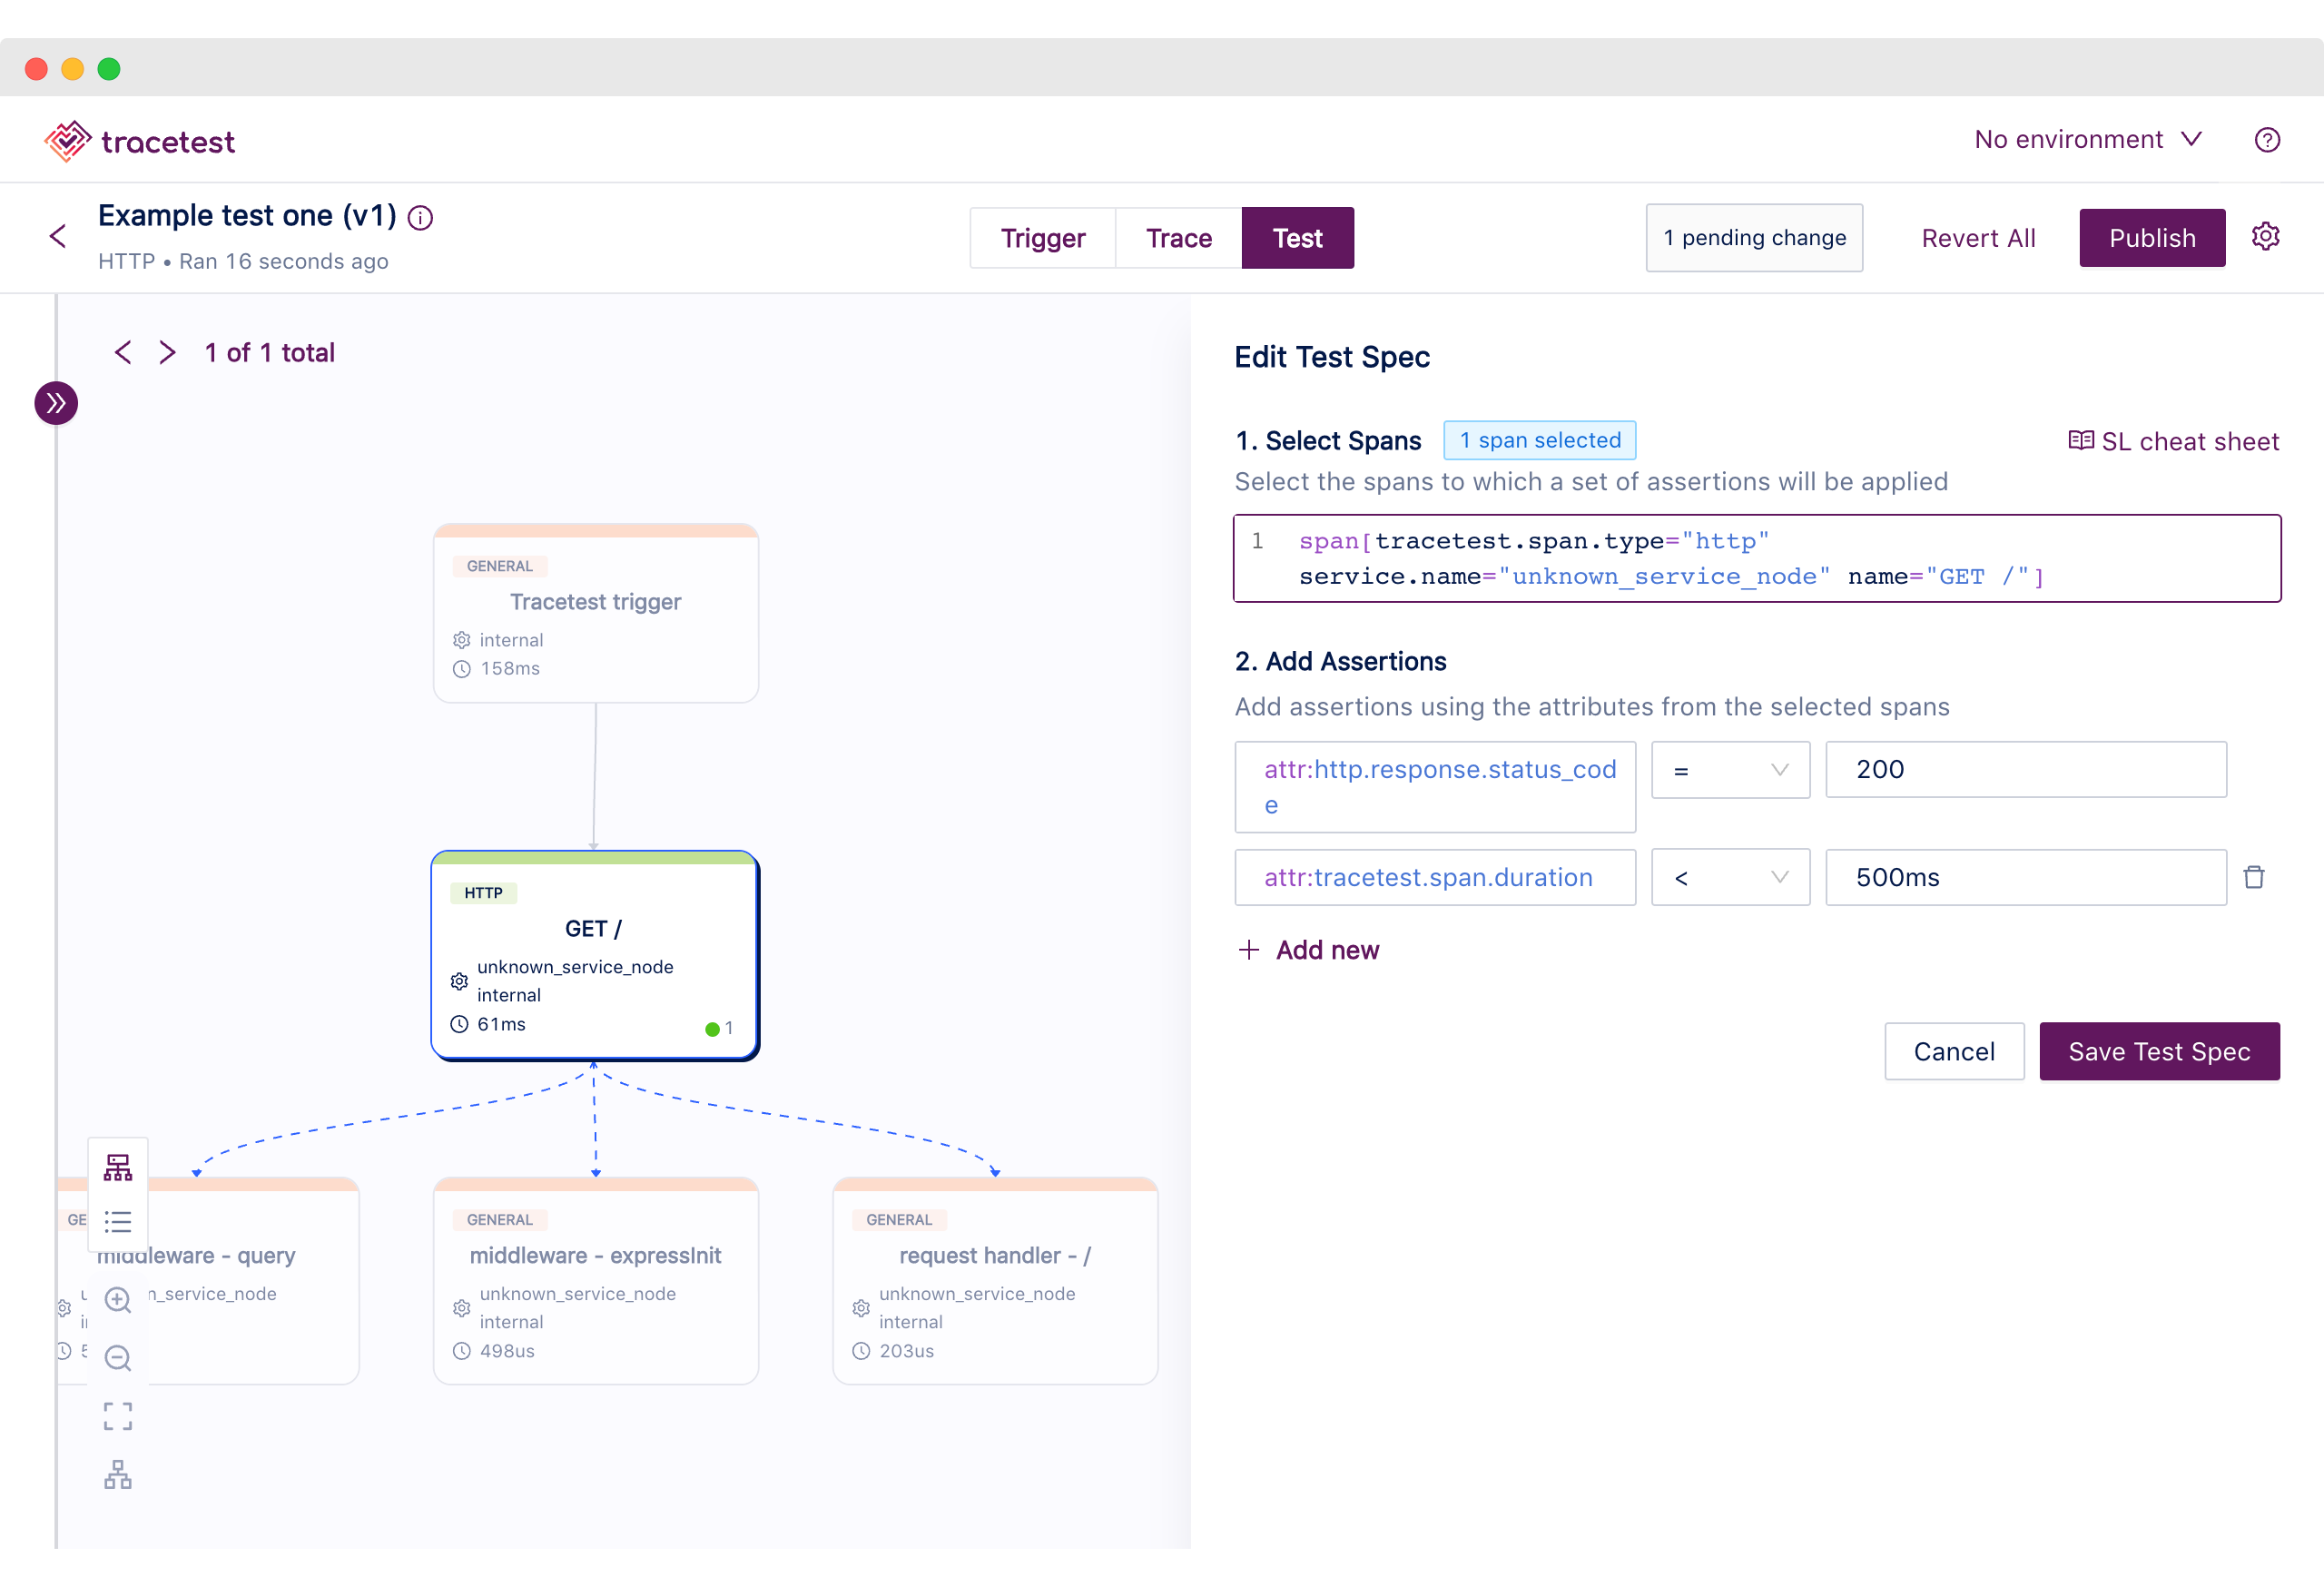Open the SL cheat sheet link

point(2173,441)
